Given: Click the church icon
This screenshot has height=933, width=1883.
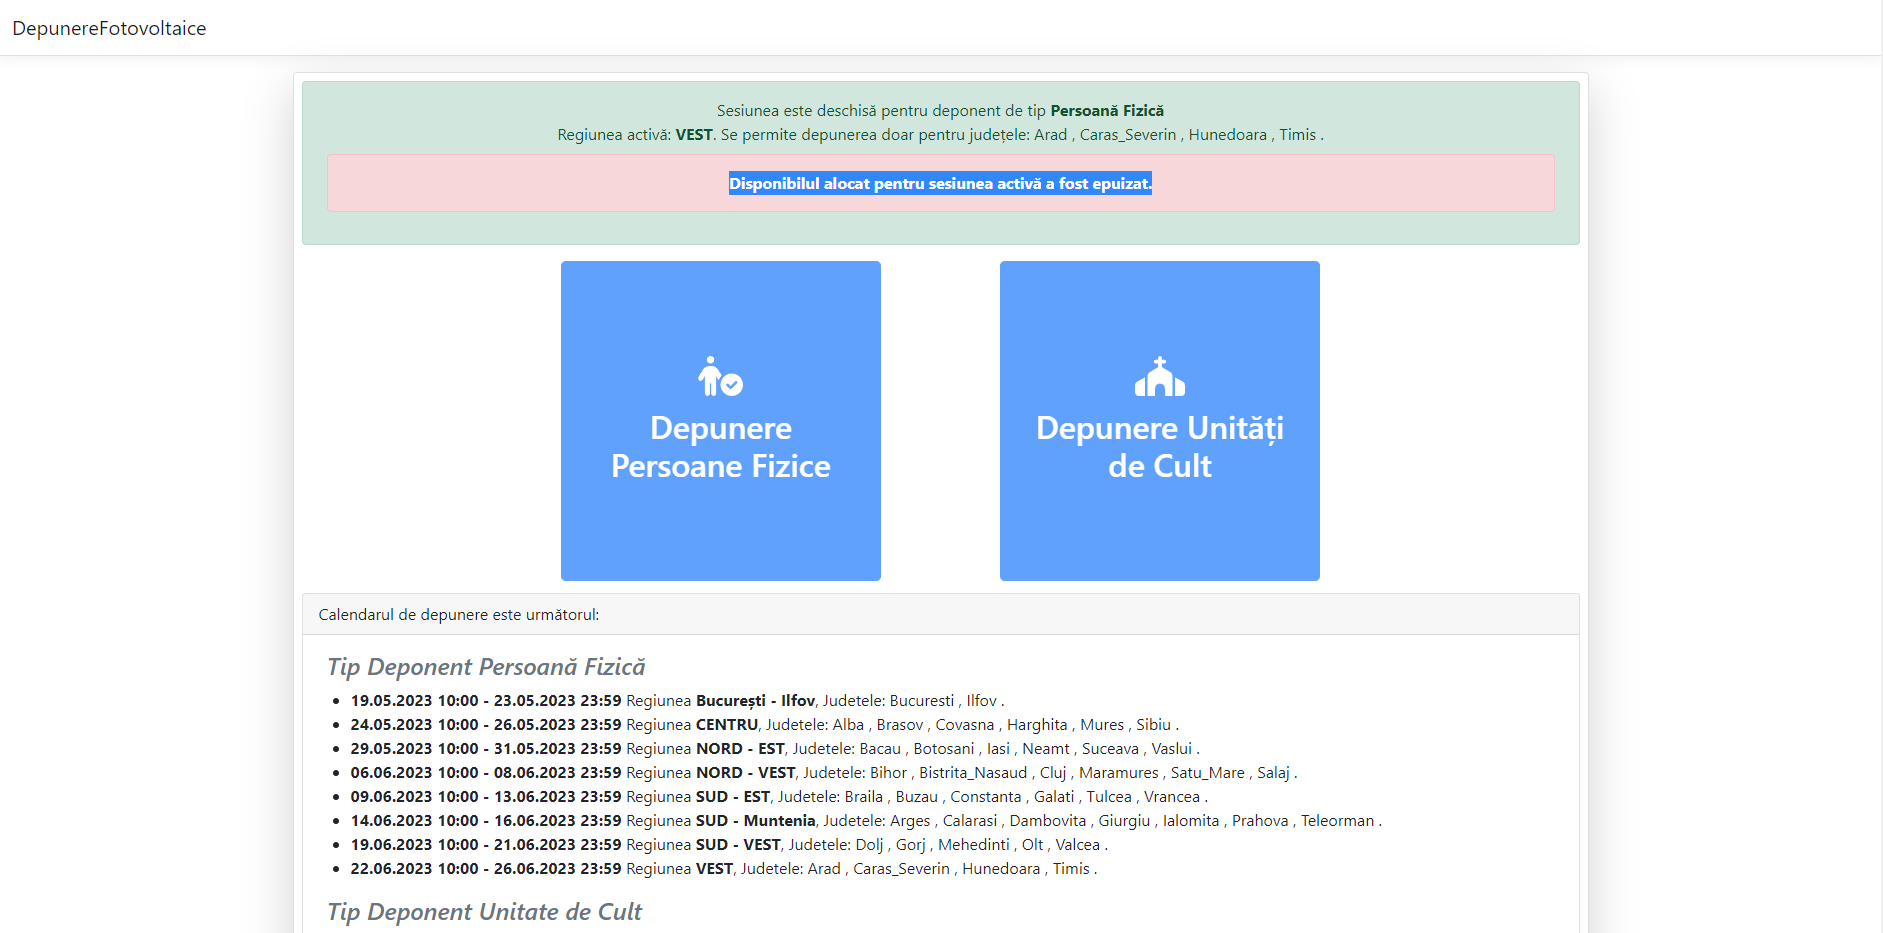Looking at the screenshot, I should [x=1159, y=377].
